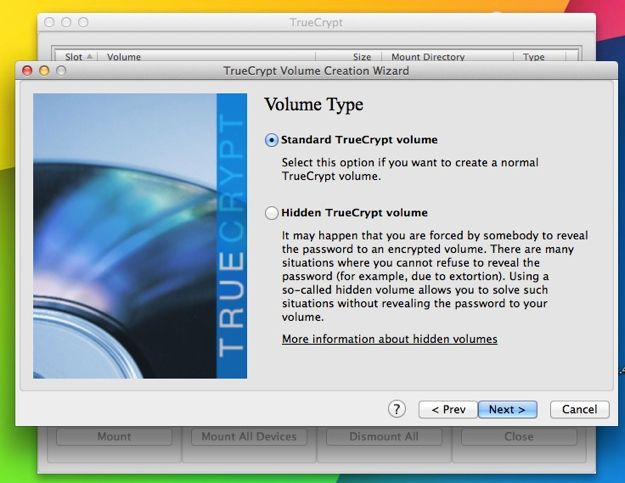Click Mount All Devices in TrueCrypt window
This screenshot has width=625, height=483.
pyautogui.click(x=249, y=437)
